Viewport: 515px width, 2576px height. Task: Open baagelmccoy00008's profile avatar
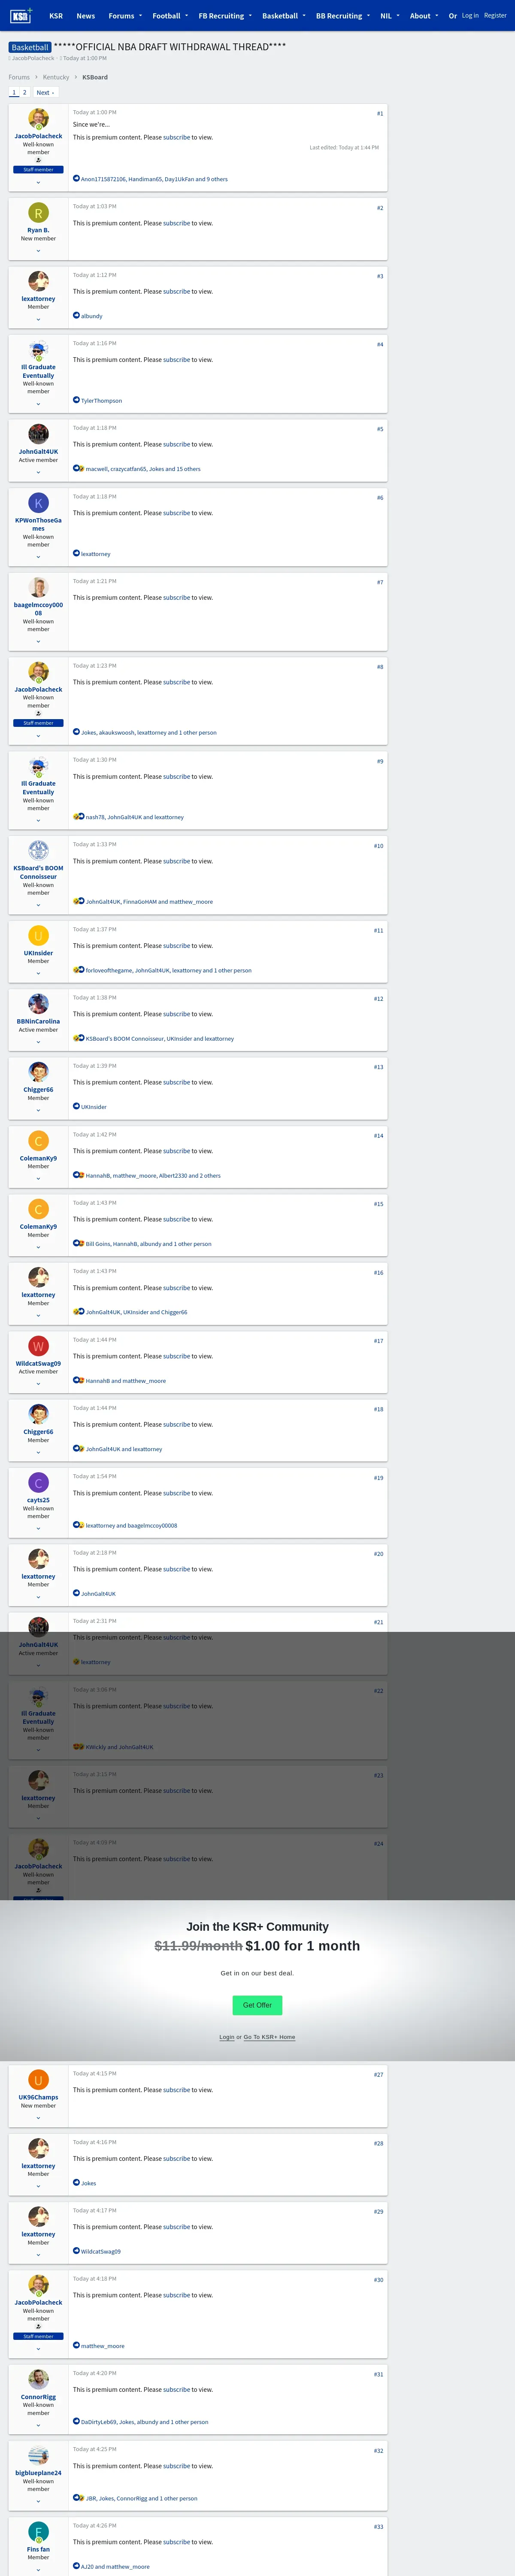(38, 587)
